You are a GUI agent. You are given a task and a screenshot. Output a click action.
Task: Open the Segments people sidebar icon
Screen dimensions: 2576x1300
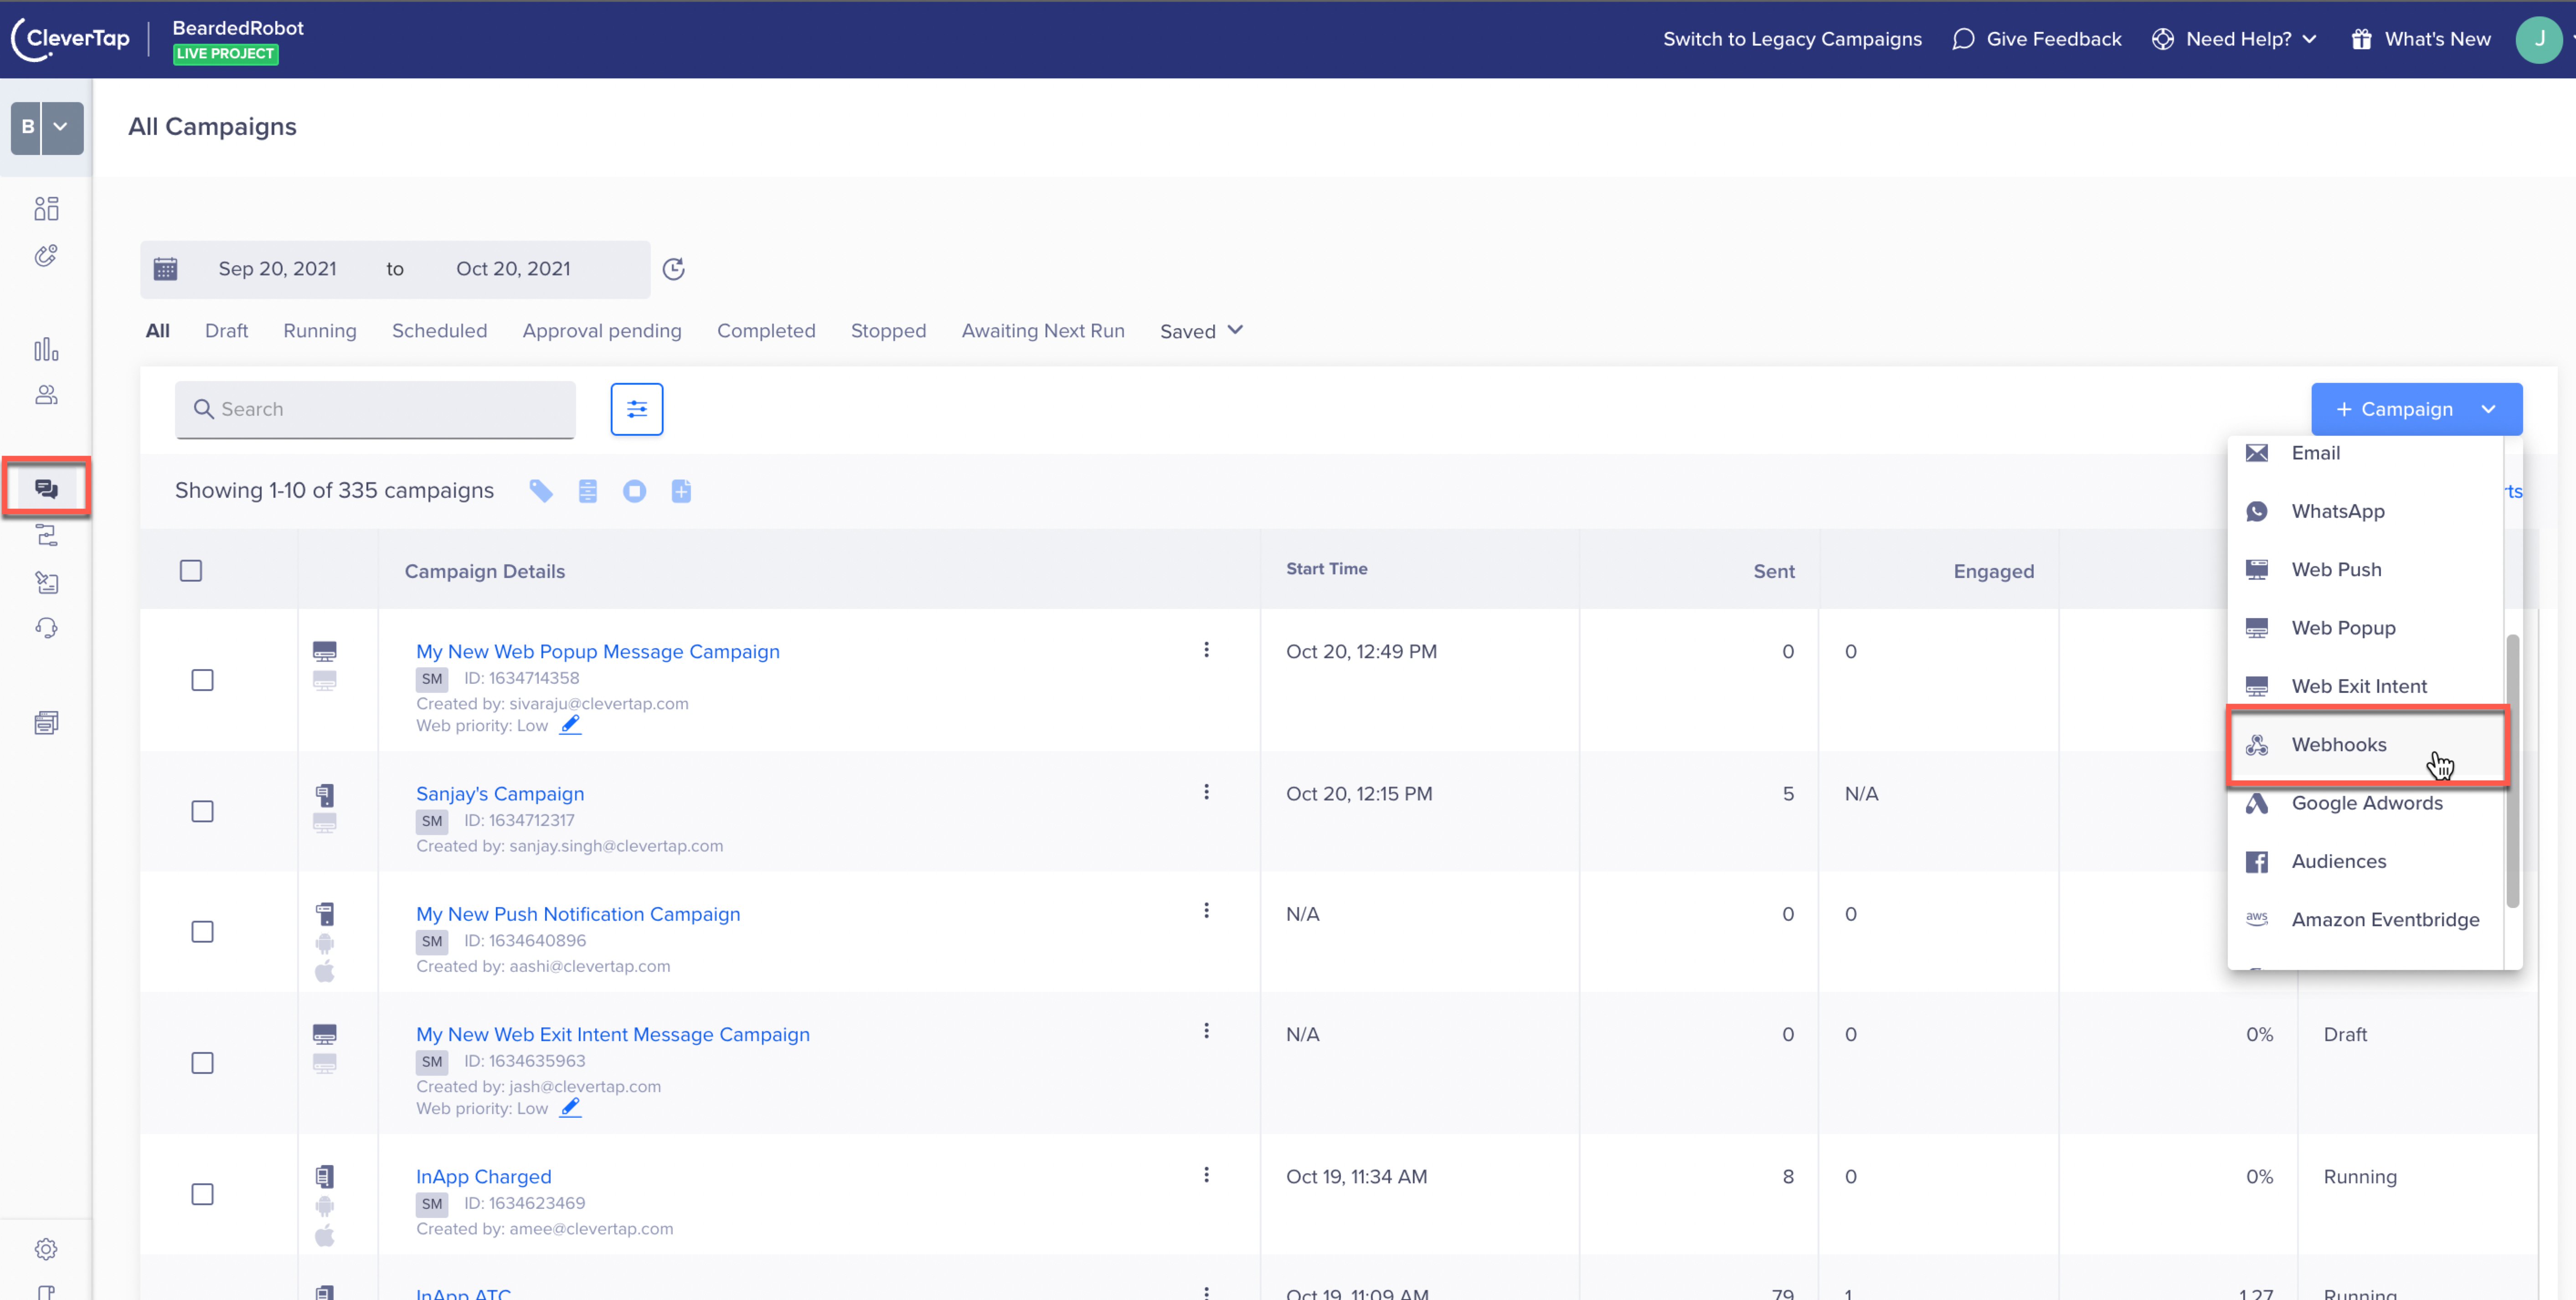click(x=46, y=395)
